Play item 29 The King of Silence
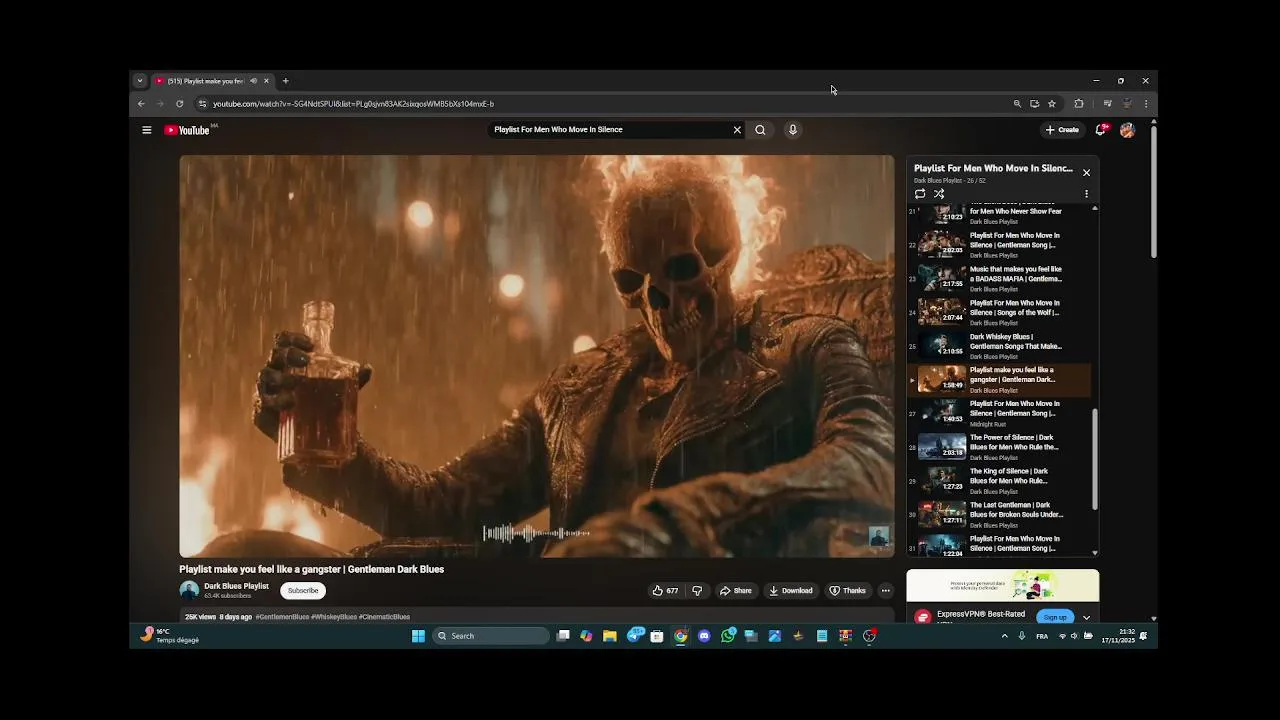Image resolution: width=1280 pixels, height=720 pixels. tap(1000, 481)
